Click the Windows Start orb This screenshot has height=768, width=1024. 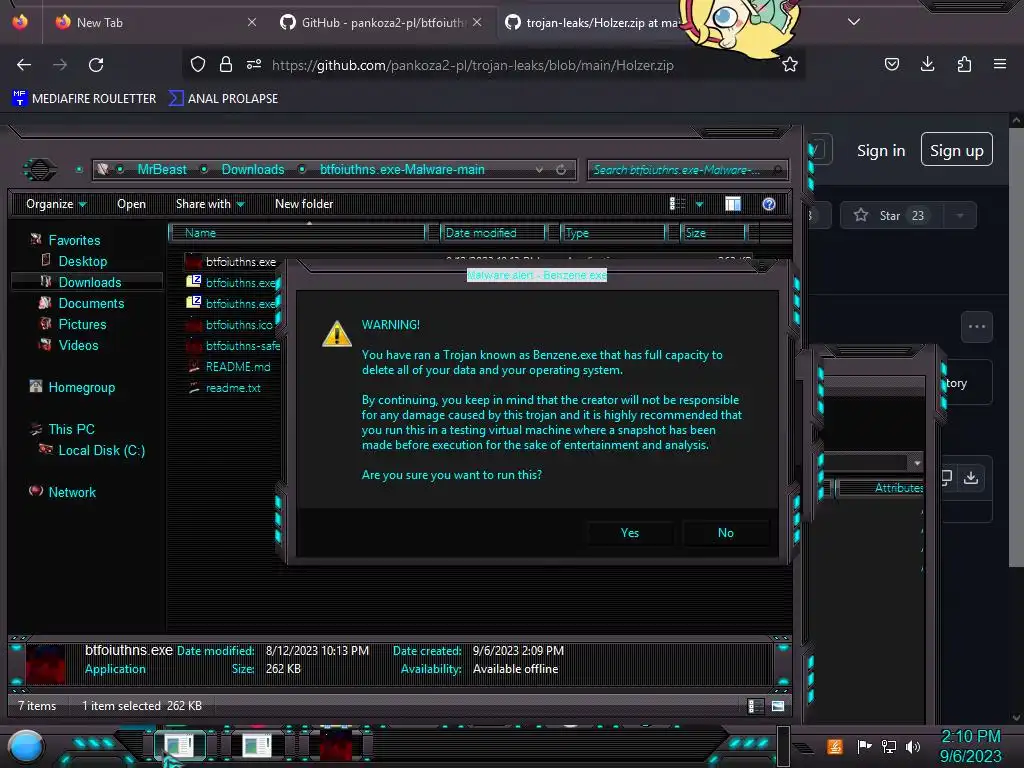coord(26,747)
